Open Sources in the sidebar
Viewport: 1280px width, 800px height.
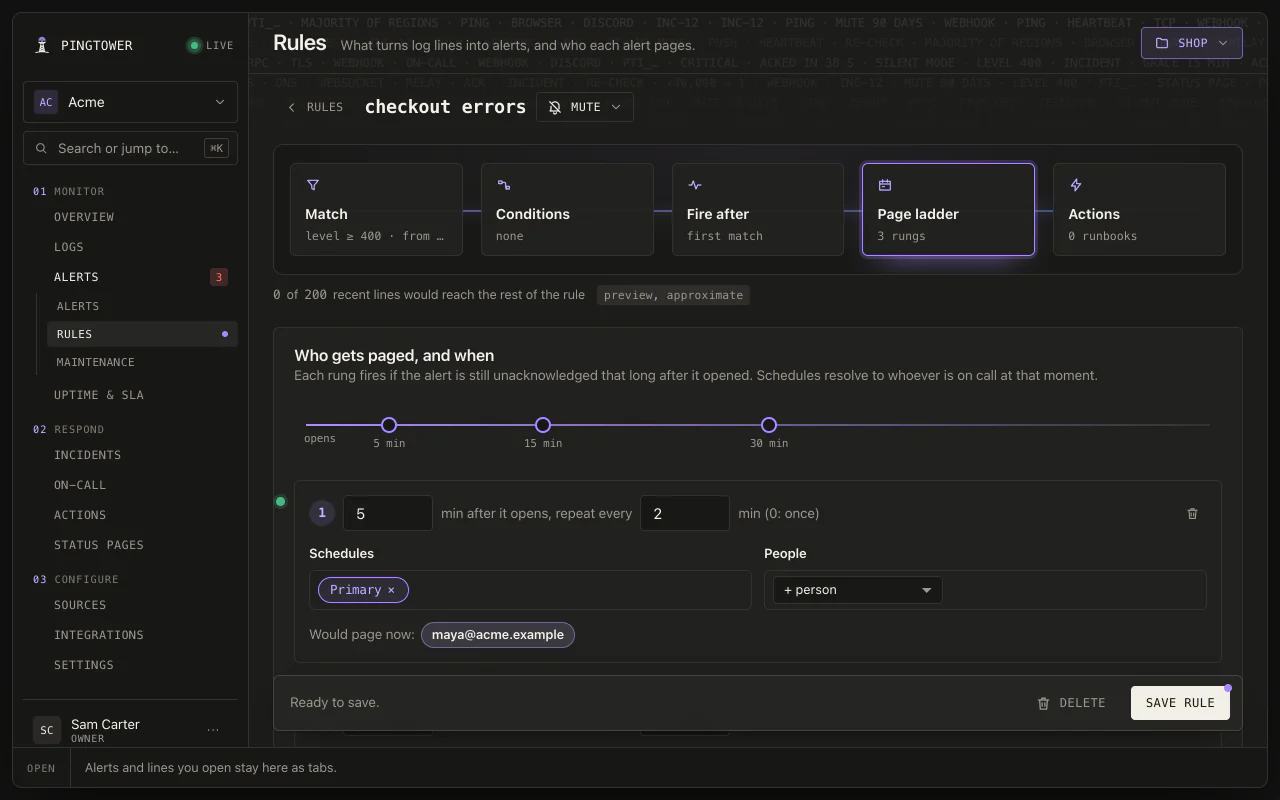click(80, 605)
